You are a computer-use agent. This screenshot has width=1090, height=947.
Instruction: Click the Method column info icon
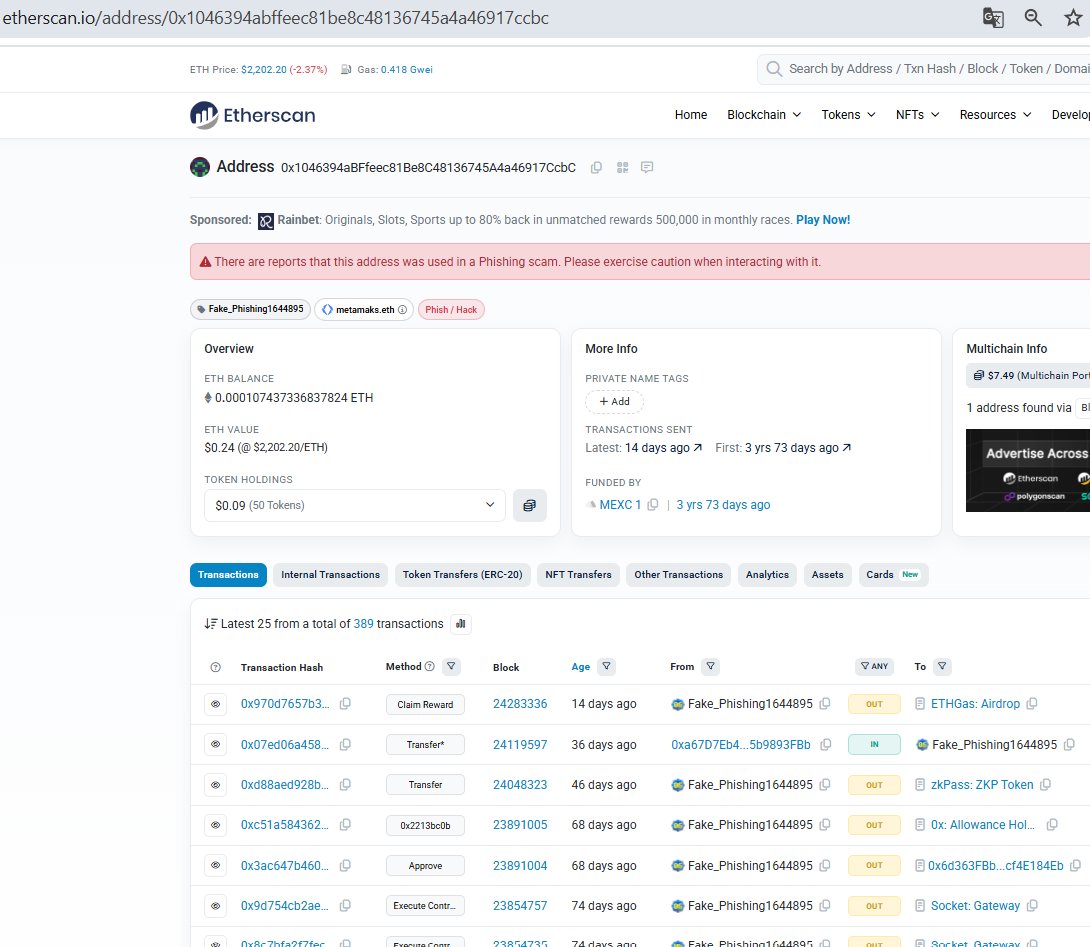click(x=430, y=666)
